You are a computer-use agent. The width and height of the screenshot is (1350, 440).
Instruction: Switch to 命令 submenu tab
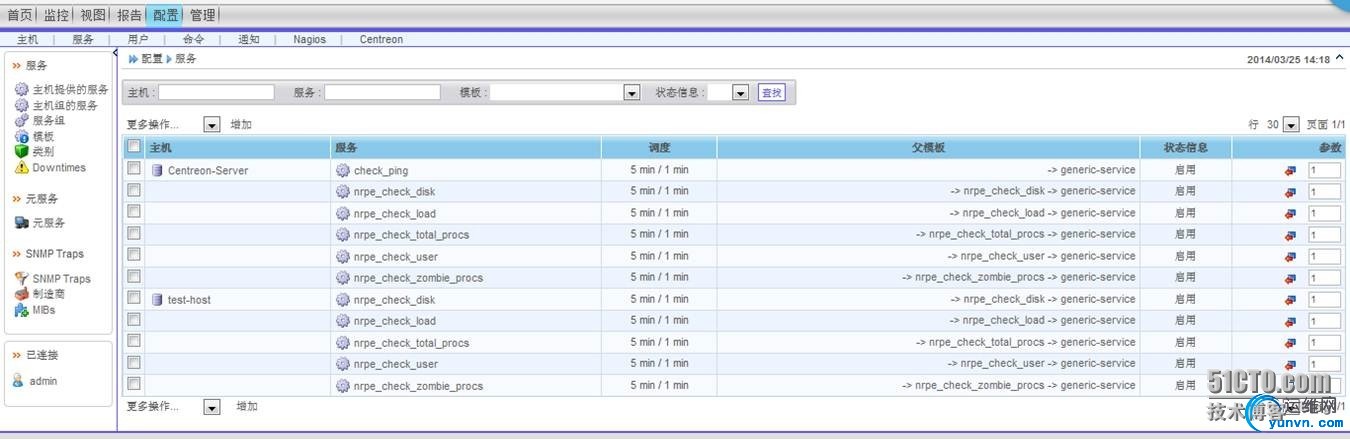coord(193,39)
